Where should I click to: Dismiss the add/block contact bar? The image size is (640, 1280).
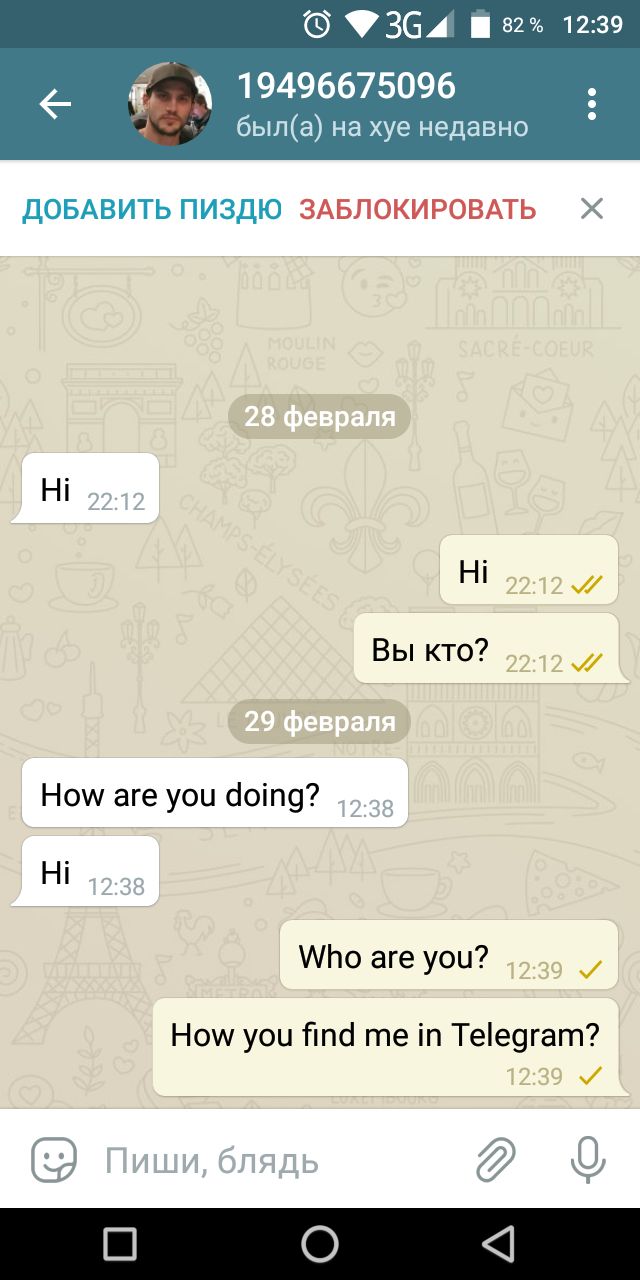click(592, 208)
